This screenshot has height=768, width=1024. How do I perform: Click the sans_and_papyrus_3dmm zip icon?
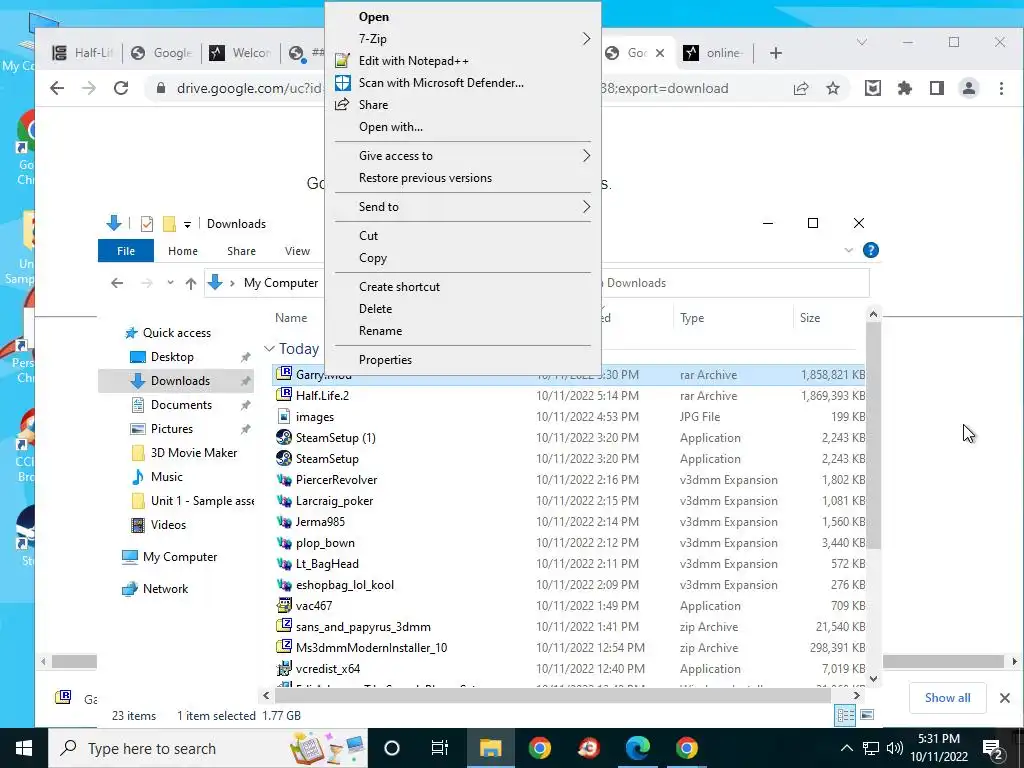coord(284,626)
